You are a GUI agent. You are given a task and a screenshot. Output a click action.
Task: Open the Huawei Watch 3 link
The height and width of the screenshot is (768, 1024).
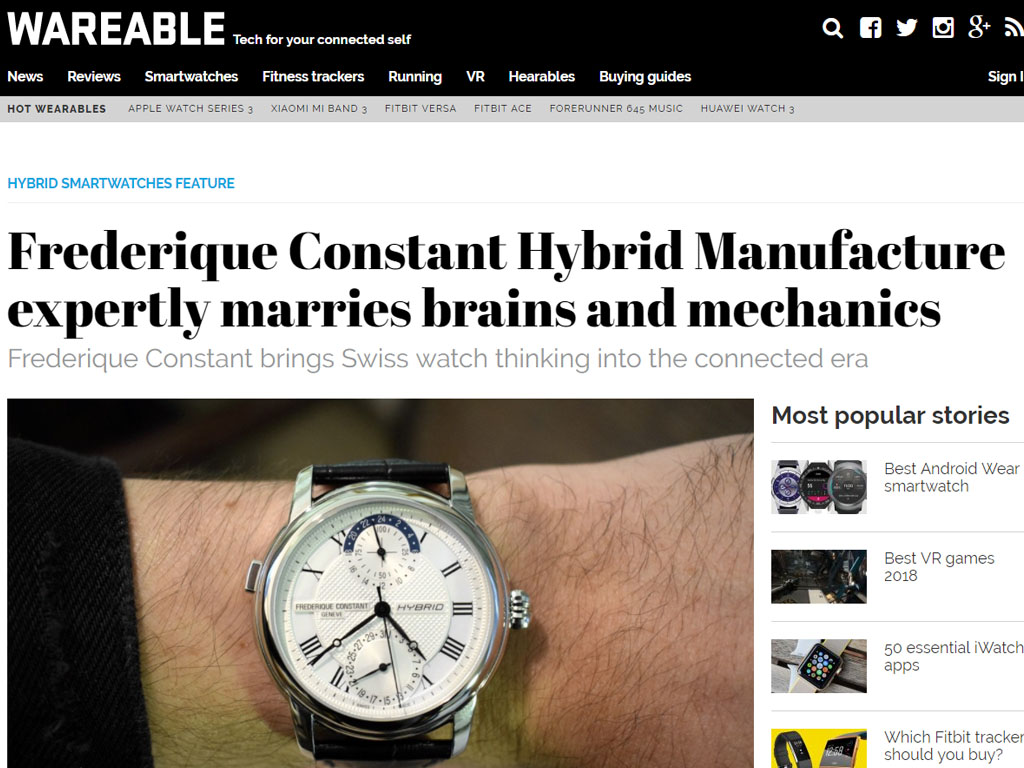747,108
